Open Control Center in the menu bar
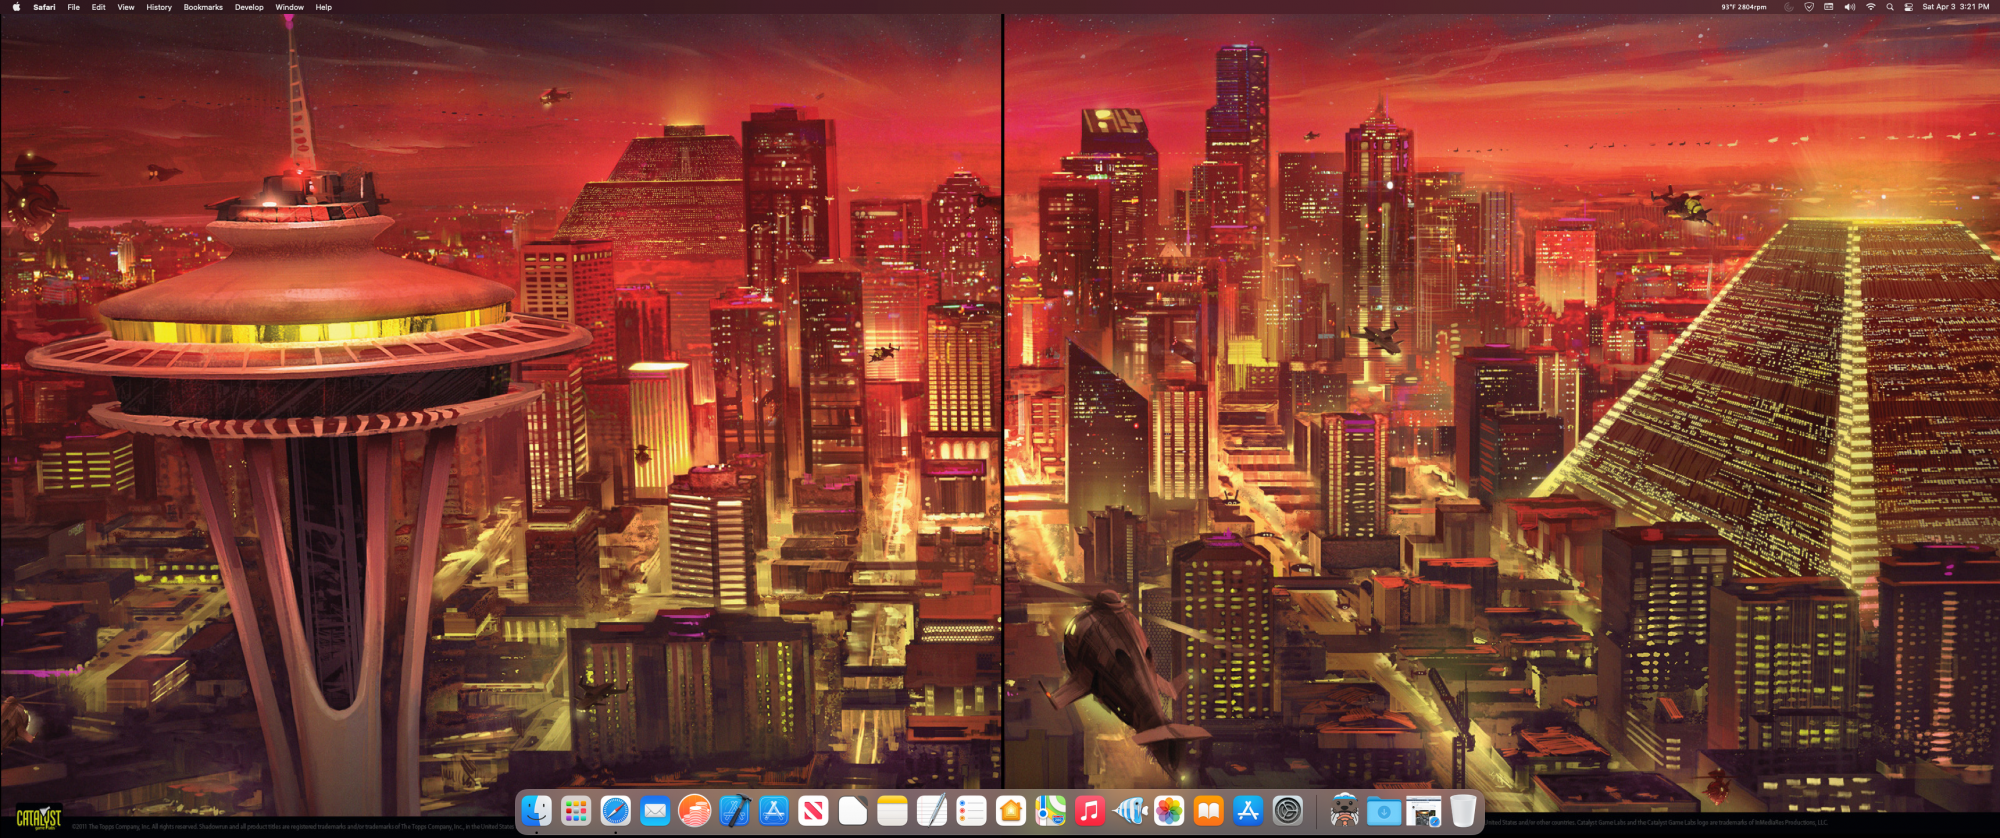 click(x=1909, y=7)
